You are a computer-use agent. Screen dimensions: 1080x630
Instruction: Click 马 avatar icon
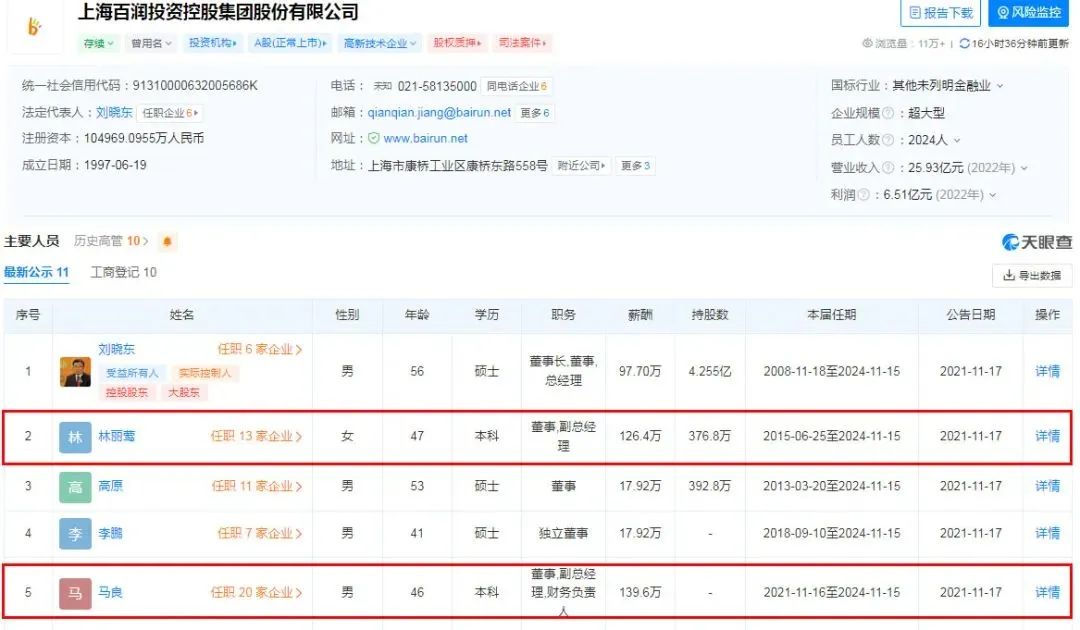75,593
